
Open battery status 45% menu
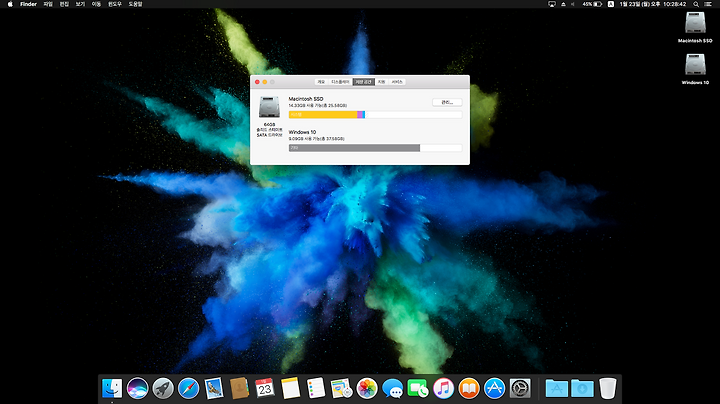tap(592, 4)
